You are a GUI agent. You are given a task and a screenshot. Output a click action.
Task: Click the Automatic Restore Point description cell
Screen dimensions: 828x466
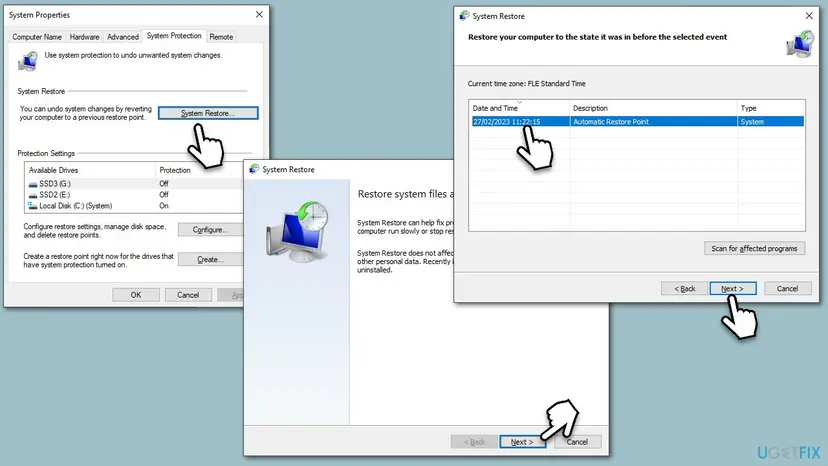(x=653, y=122)
